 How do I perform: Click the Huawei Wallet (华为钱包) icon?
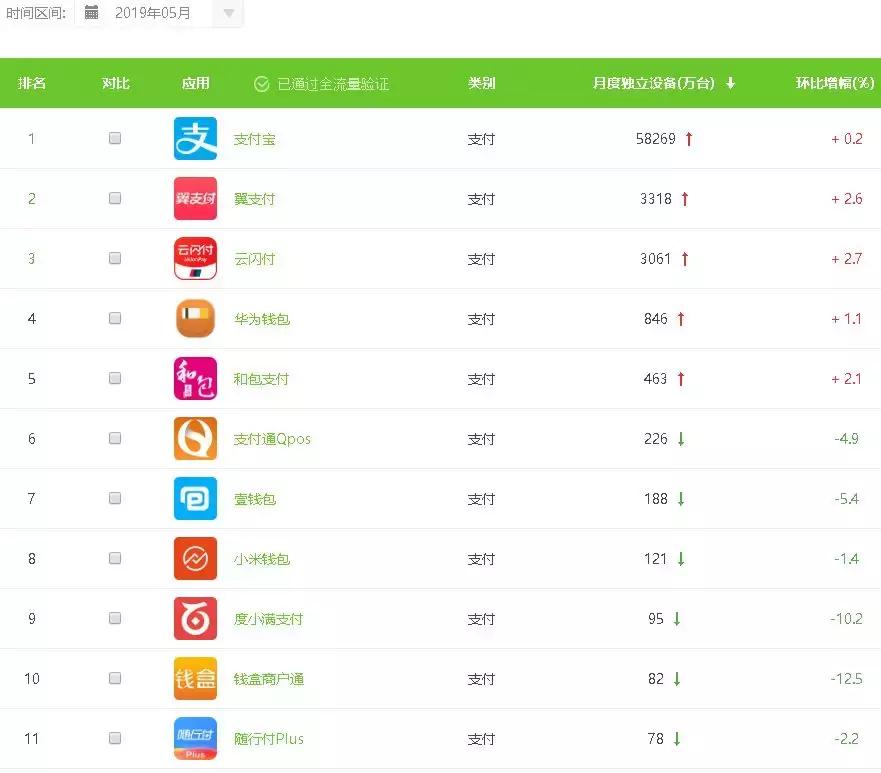195,318
